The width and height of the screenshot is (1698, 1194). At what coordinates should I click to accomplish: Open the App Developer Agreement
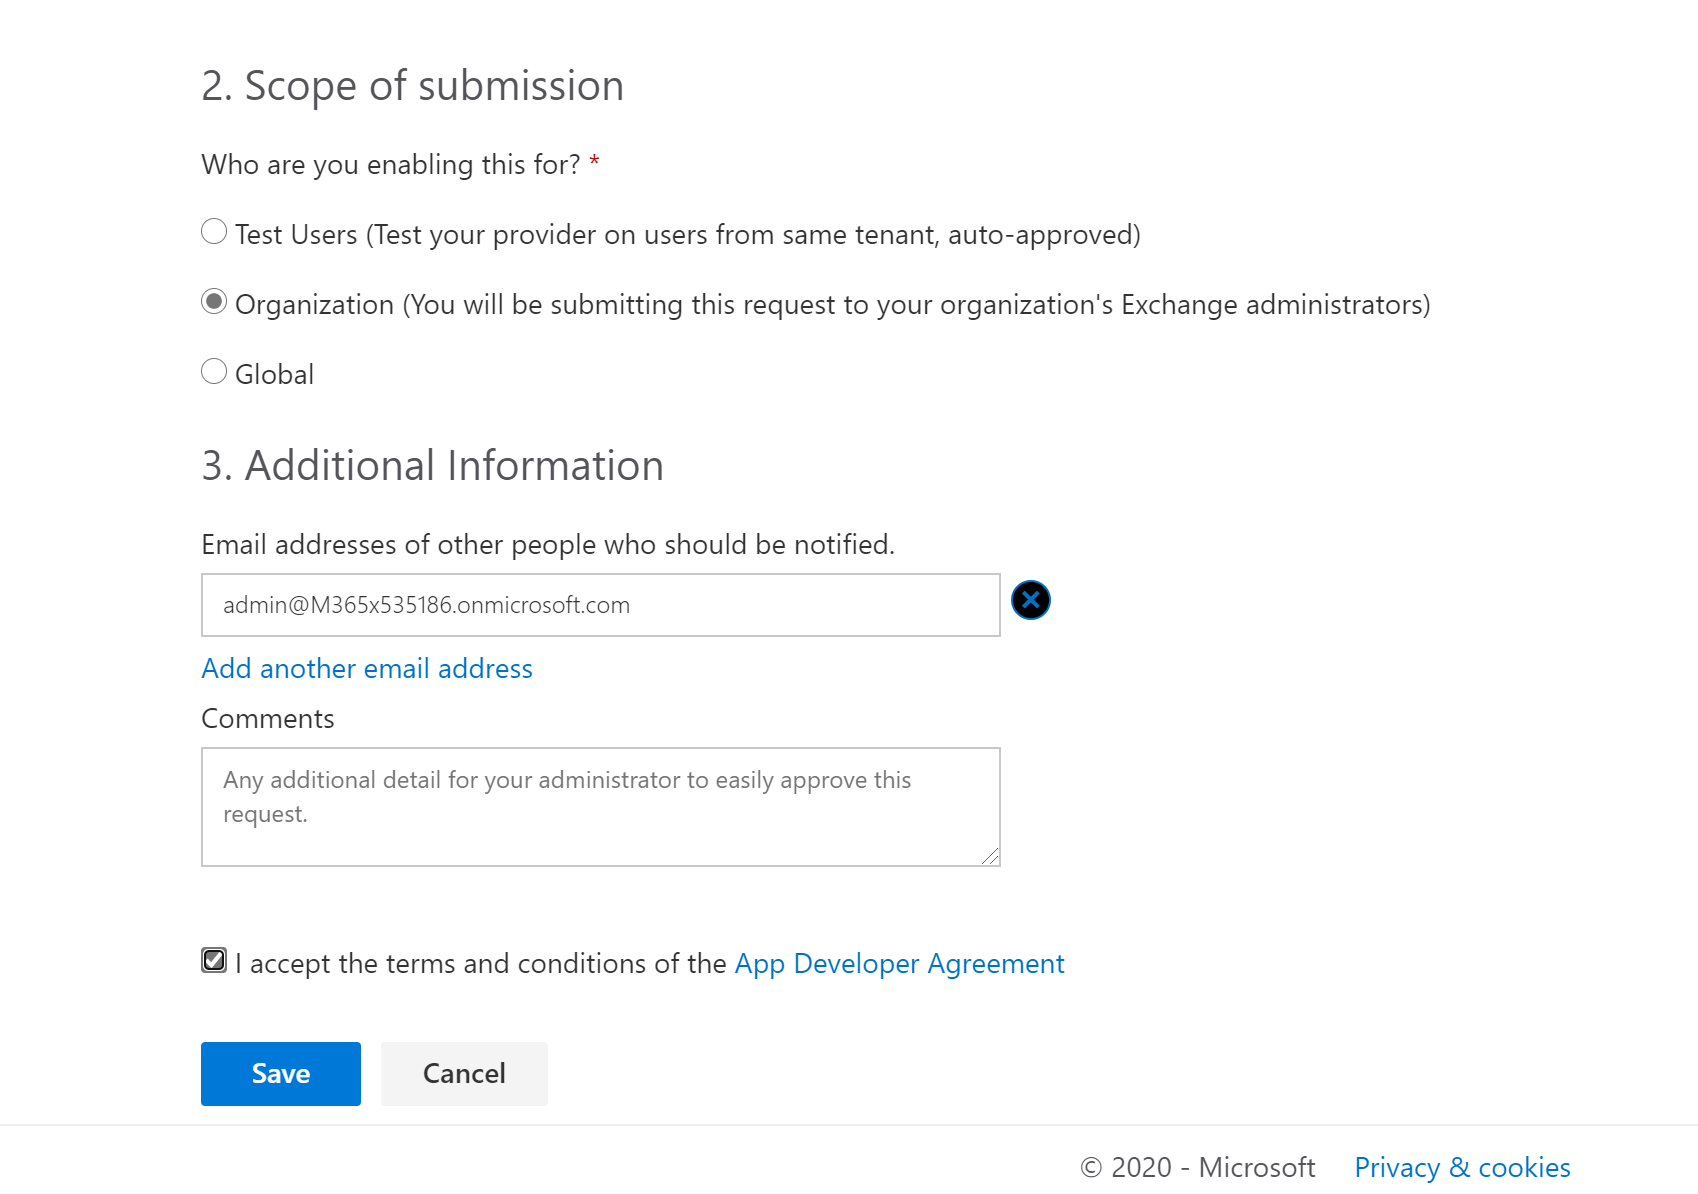pyautogui.click(x=898, y=963)
